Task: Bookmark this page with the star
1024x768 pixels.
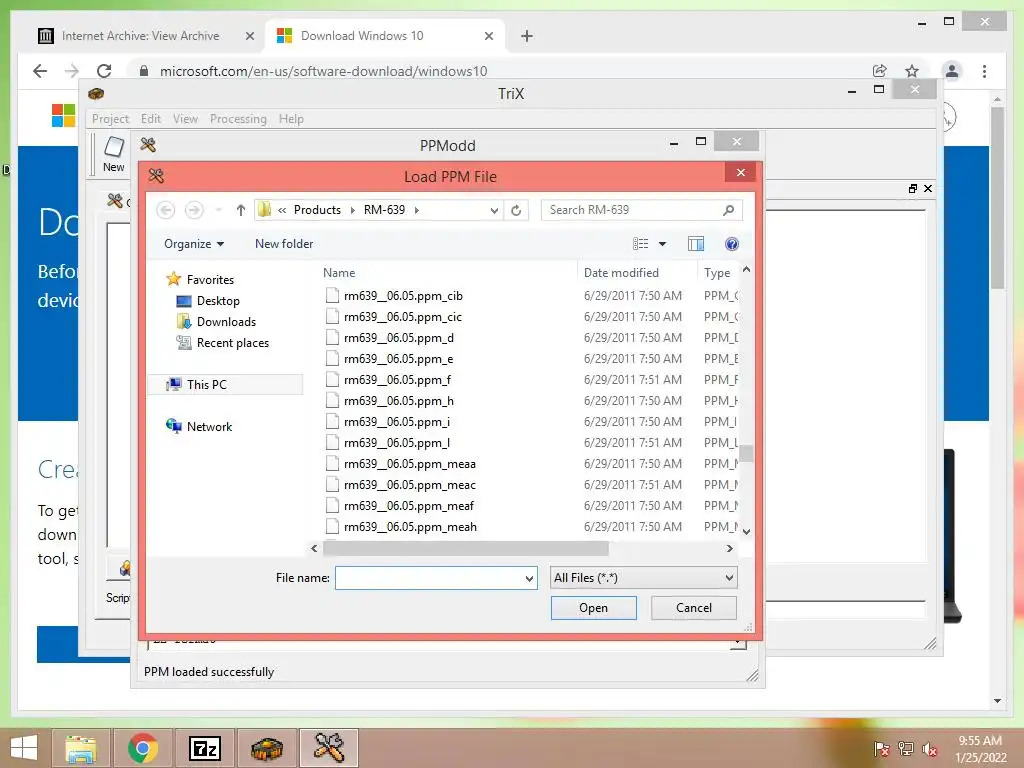Action: click(912, 71)
